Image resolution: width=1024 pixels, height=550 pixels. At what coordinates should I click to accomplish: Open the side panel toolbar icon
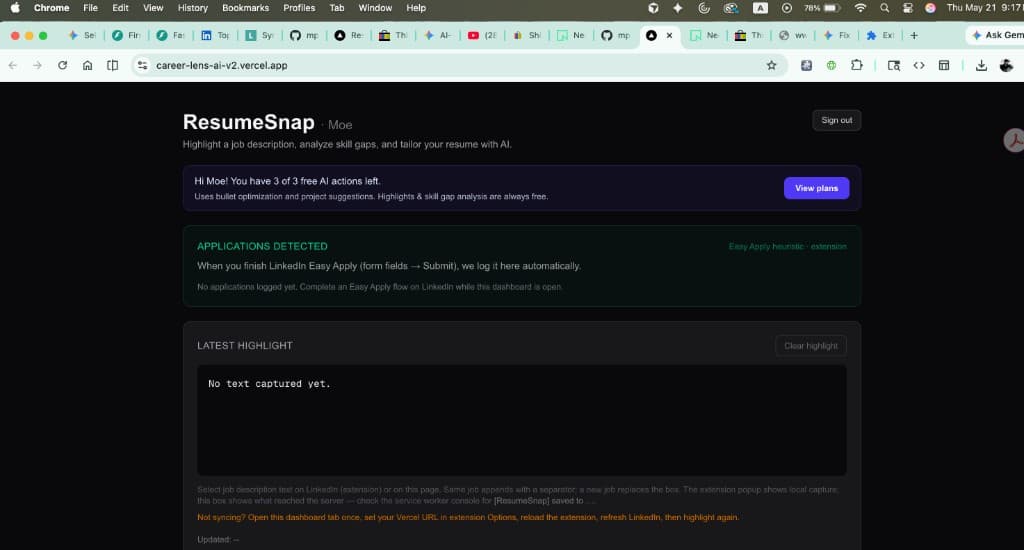[x=944, y=65]
